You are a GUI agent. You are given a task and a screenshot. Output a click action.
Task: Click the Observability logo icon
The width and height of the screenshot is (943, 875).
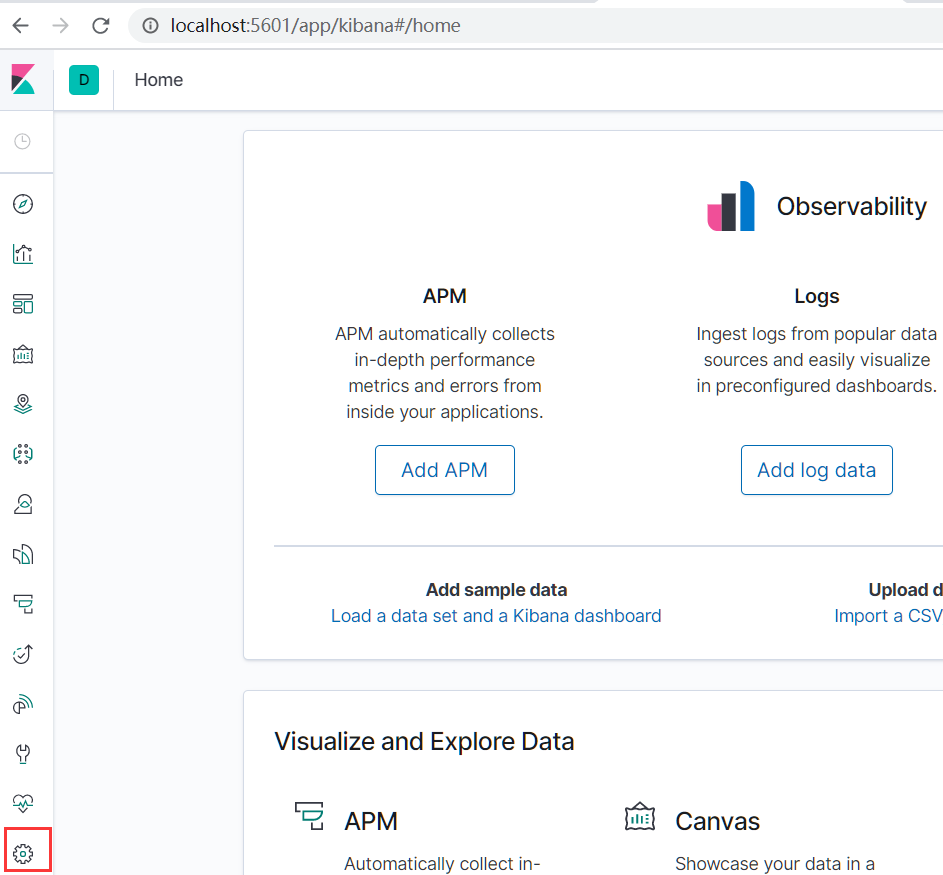(x=731, y=206)
